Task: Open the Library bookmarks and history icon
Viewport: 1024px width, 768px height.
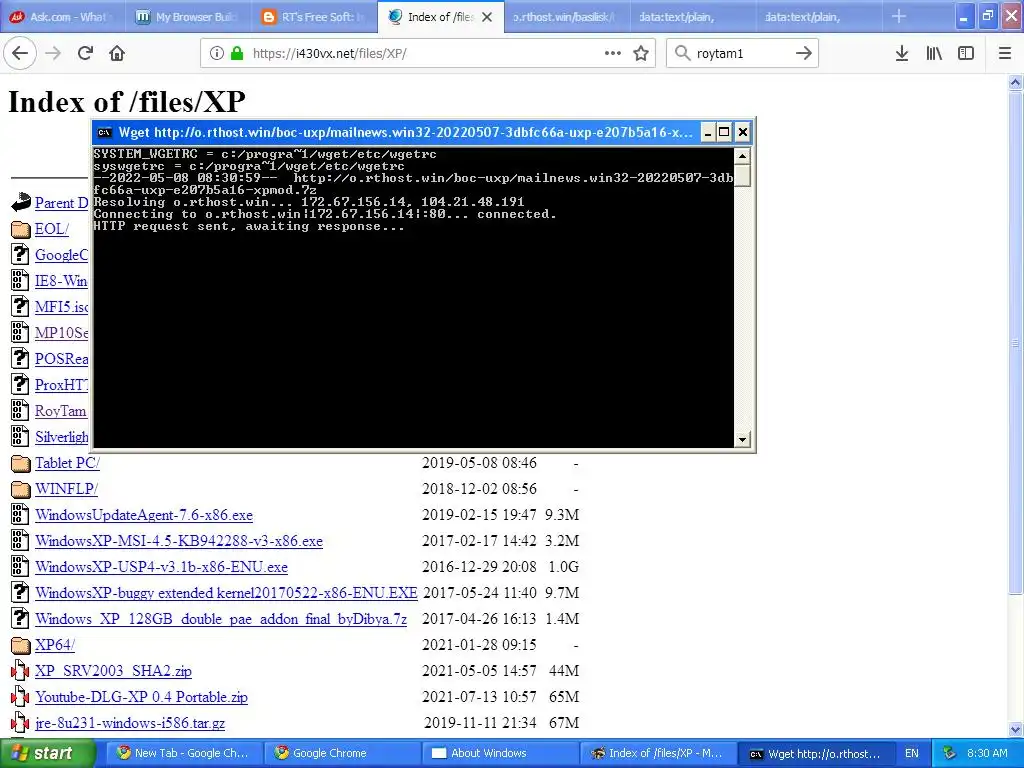Action: point(934,53)
